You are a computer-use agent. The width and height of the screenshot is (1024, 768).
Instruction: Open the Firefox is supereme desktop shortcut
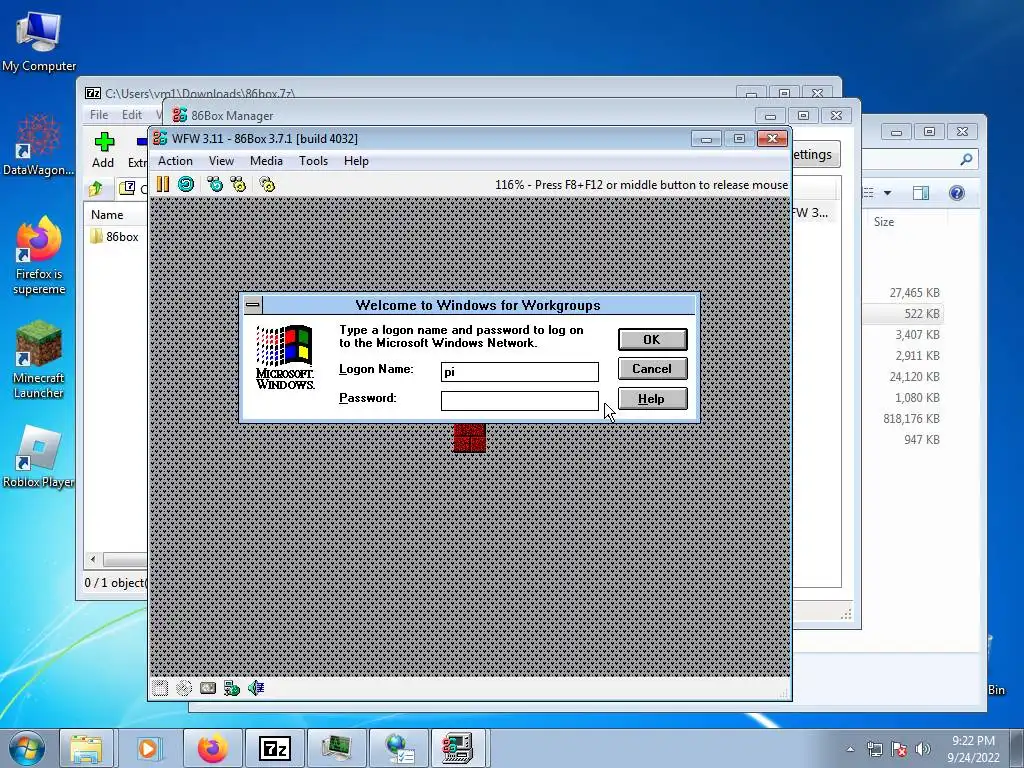(39, 256)
